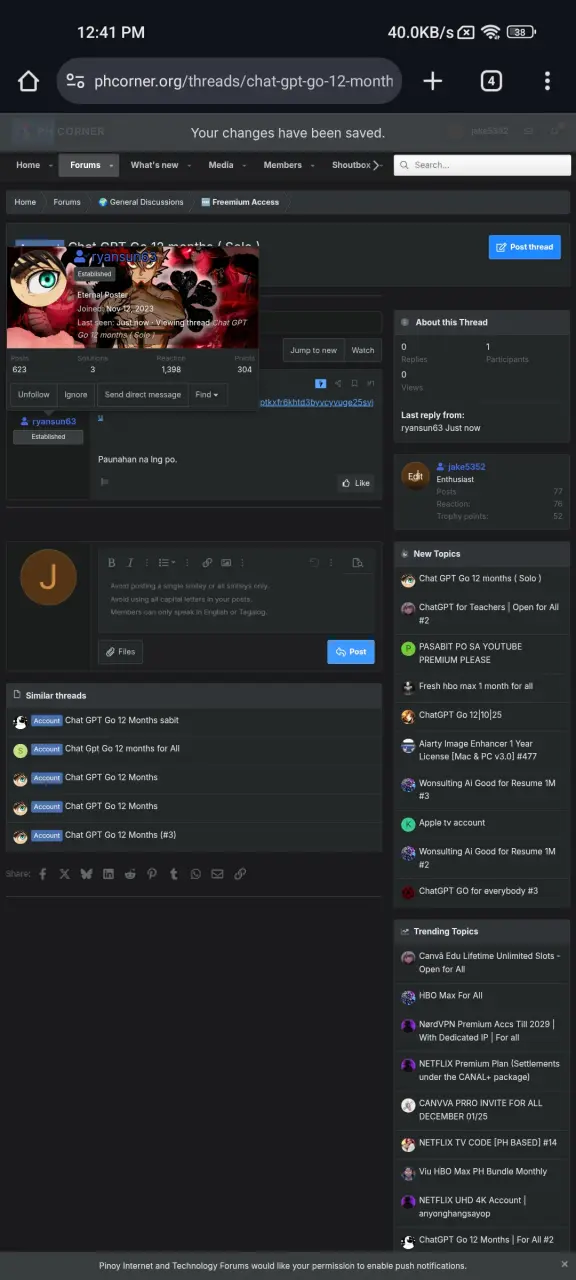576x1280 pixels.
Task: Open the browser home page icon
Action: point(28,81)
